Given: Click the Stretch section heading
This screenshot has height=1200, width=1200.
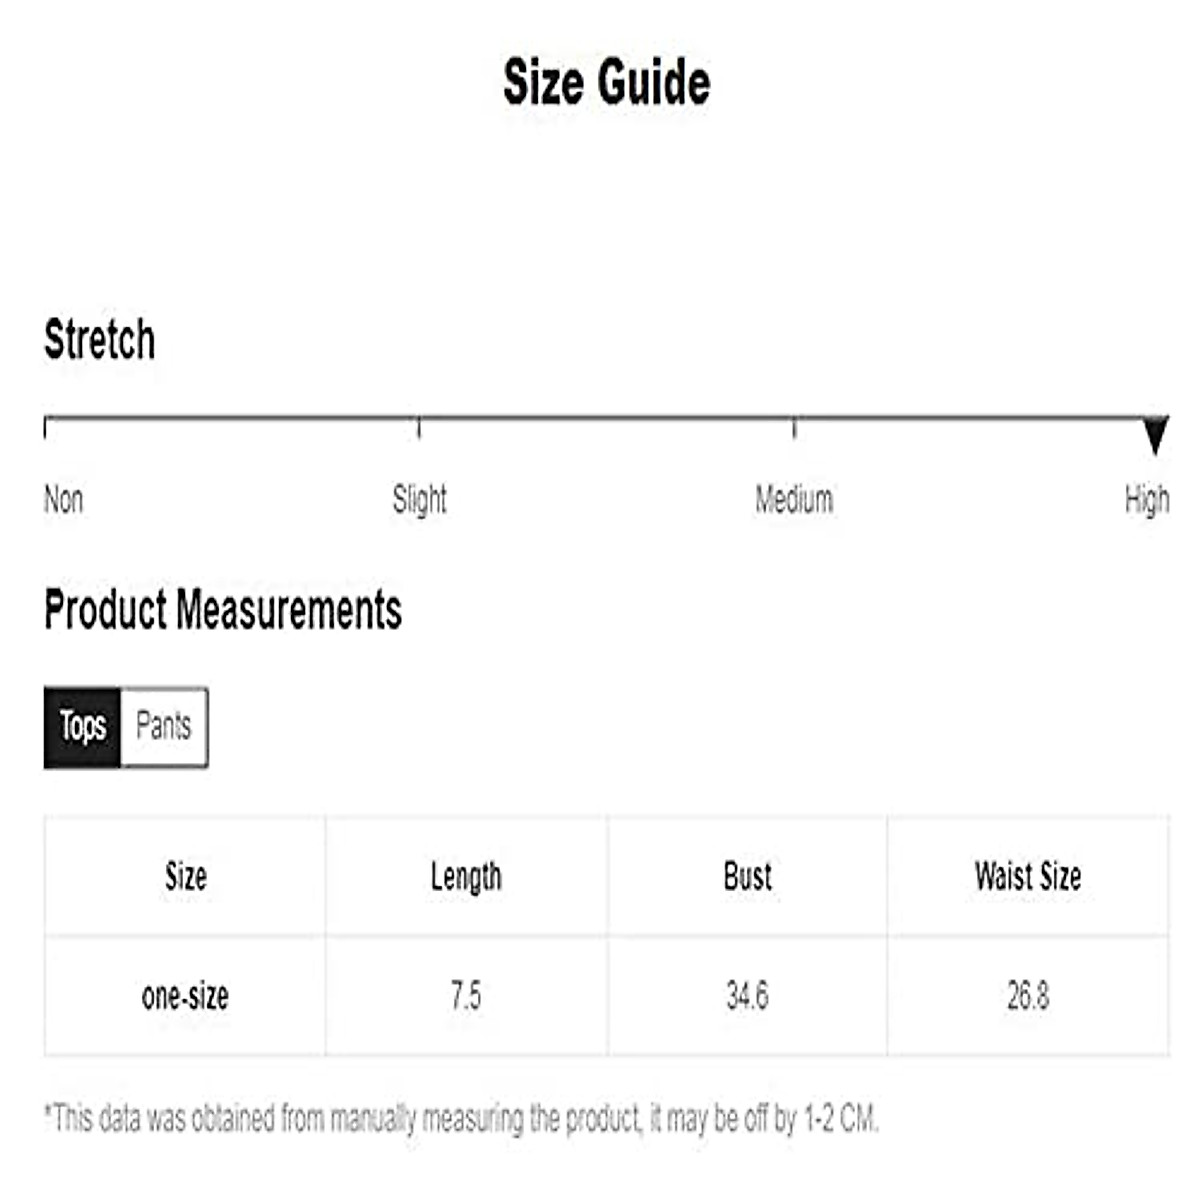Looking at the screenshot, I should point(100,340).
